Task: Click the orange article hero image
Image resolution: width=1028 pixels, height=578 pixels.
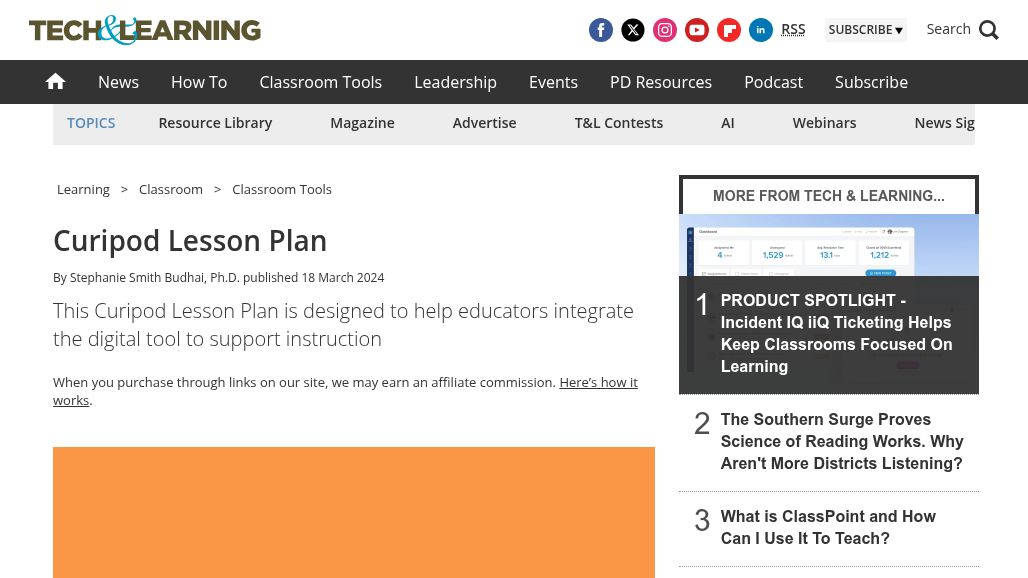Action: pos(354,512)
